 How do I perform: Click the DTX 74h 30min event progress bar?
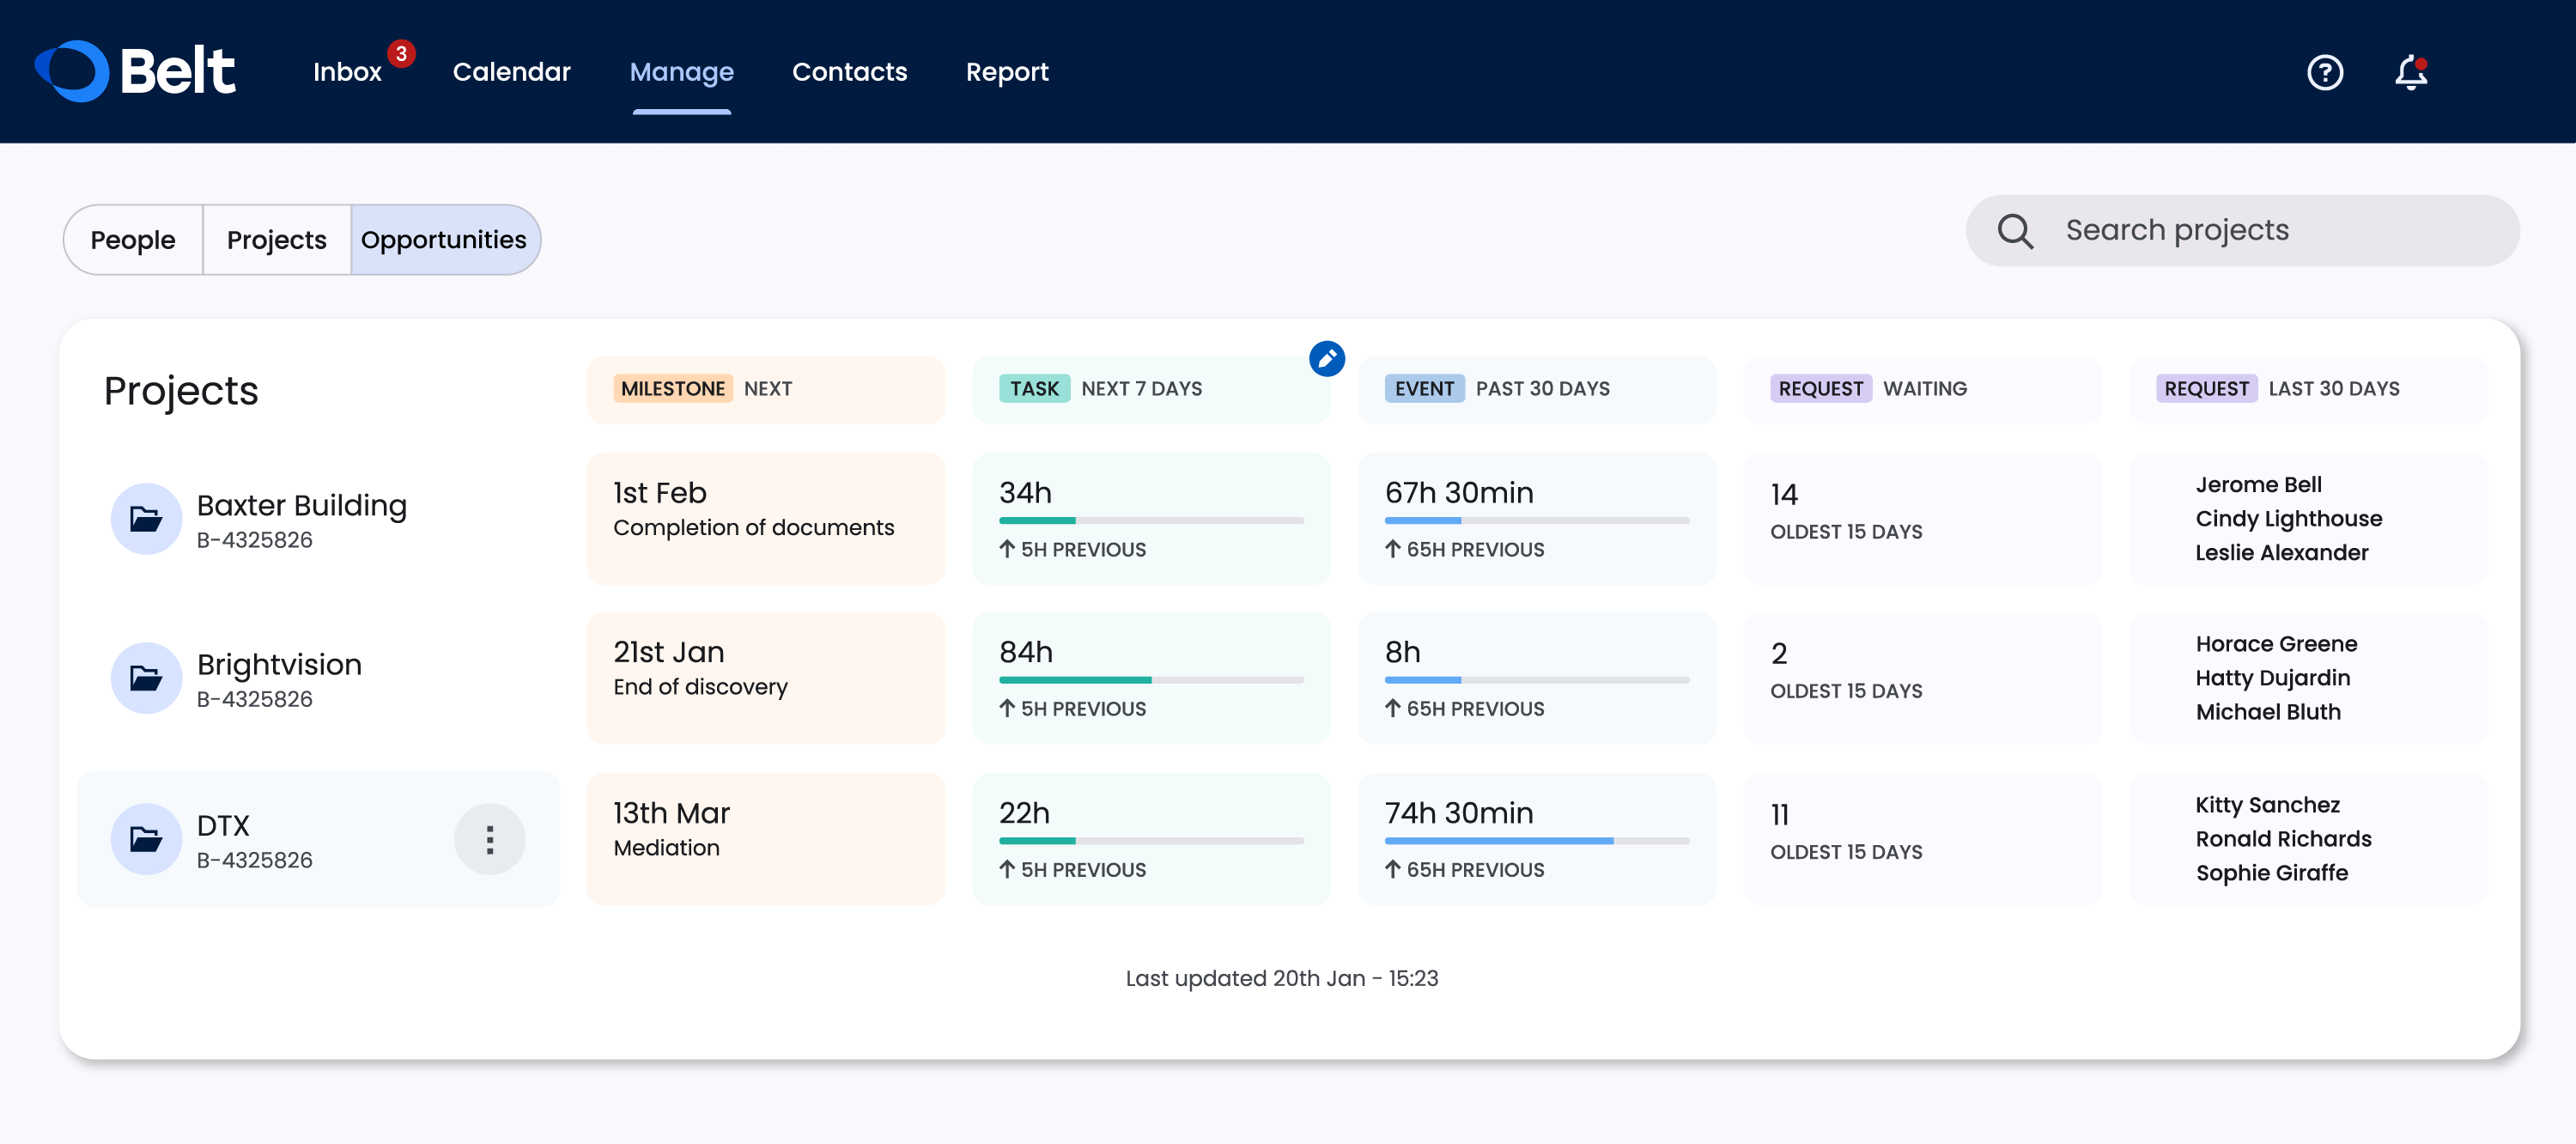tap(1536, 841)
